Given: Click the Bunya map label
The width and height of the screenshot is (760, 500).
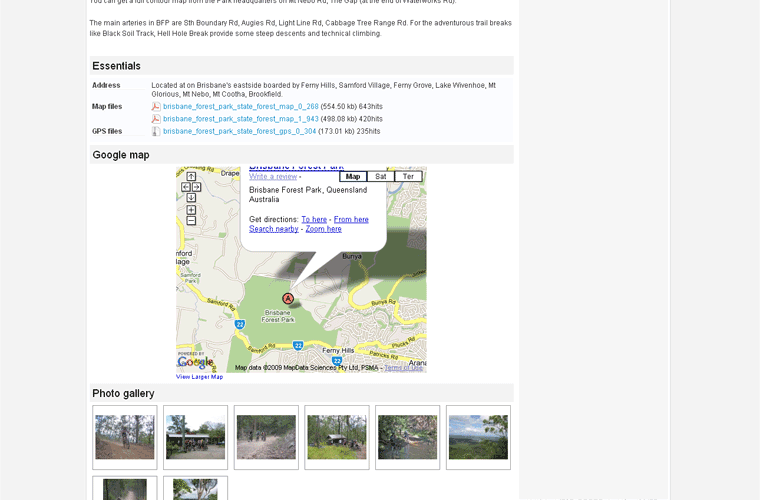Looking at the screenshot, I should [x=352, y=256].
